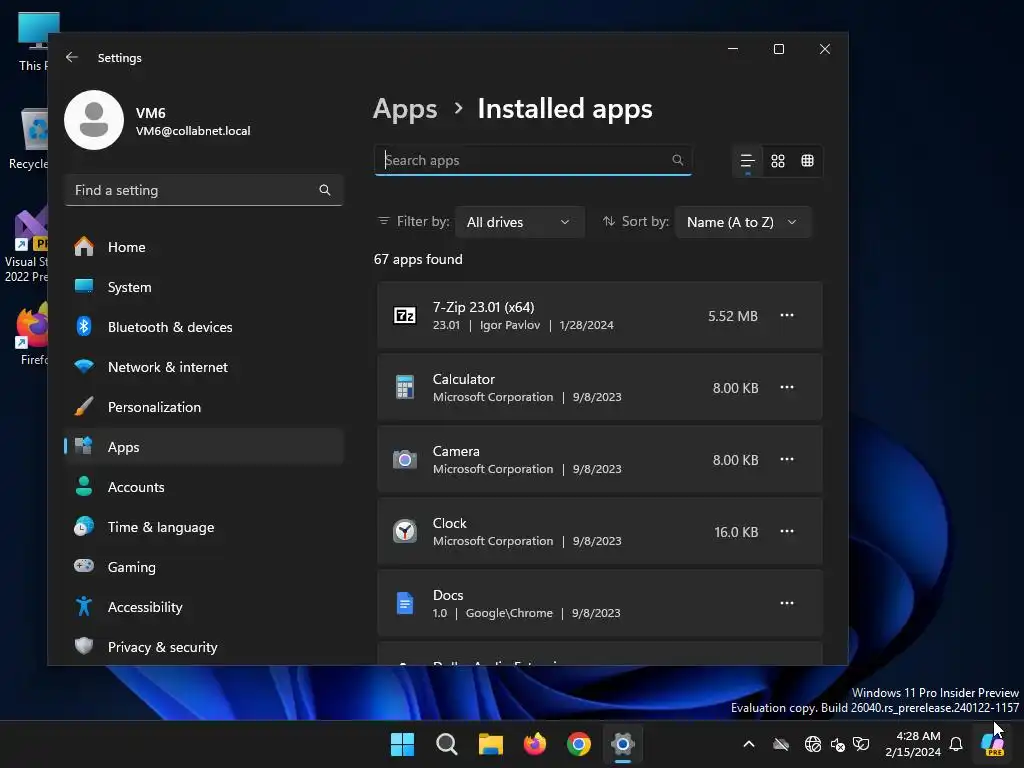Open System settings page
This screenshot has height=768, width=1024.
pos(204,287)
